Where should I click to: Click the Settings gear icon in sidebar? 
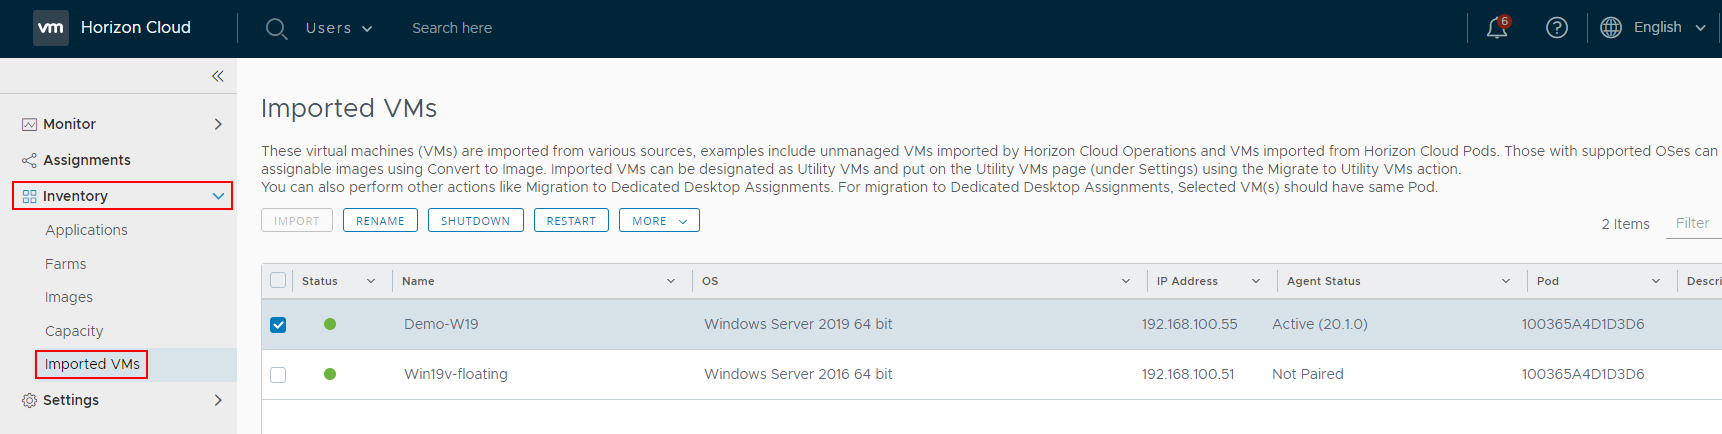coord(29,400)
